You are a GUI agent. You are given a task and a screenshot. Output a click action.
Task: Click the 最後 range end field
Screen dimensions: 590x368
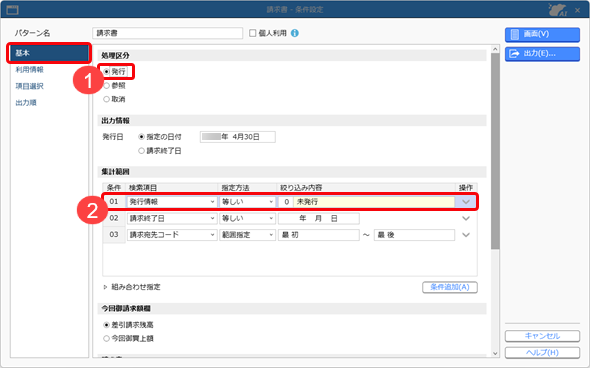coord(414,235)
